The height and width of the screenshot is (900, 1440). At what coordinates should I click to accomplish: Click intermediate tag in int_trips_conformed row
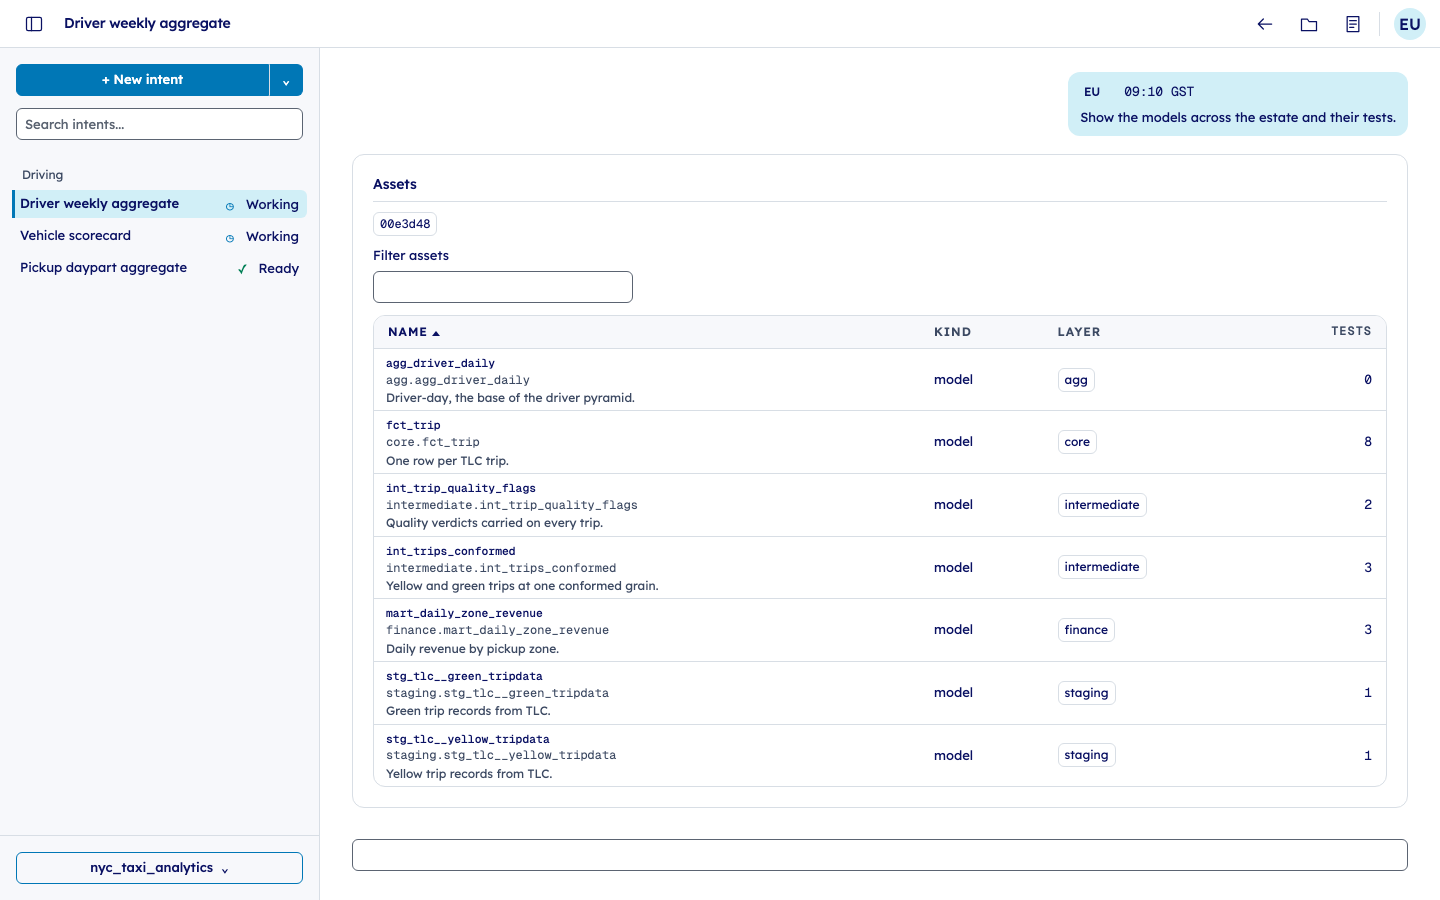(x=1102, y=567)
